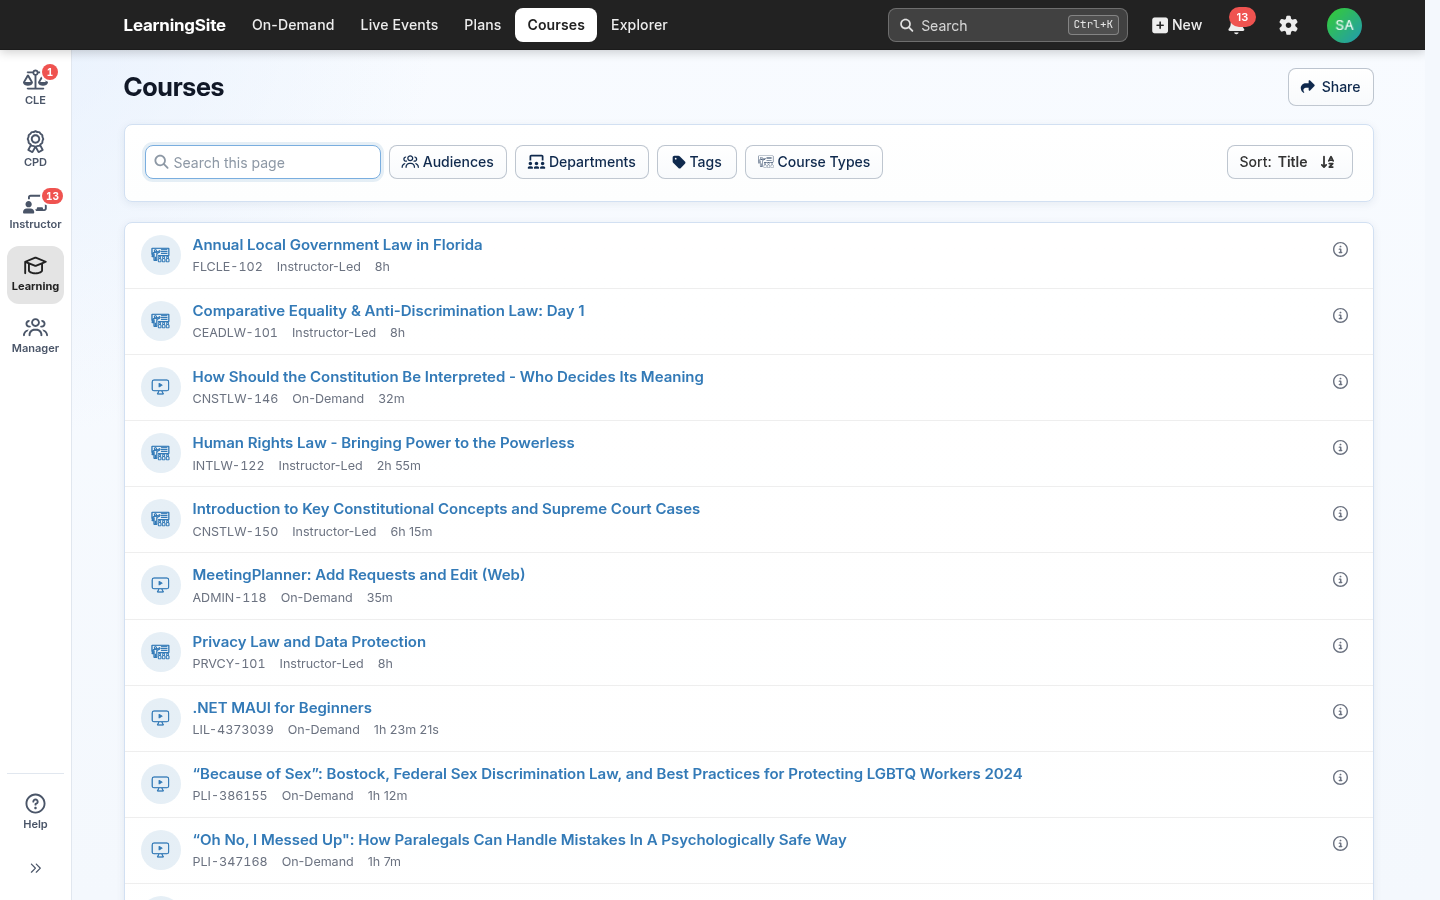The image size is (1440, 900).
Task: Open "Because of Sex" Bostock course
Action: pos(607,774)
